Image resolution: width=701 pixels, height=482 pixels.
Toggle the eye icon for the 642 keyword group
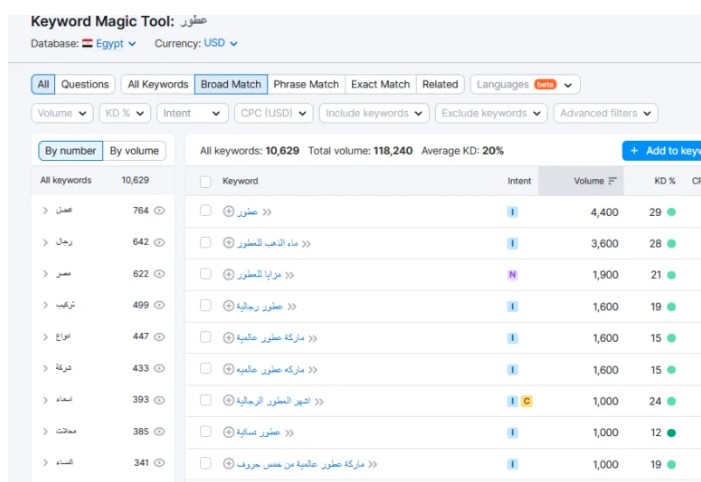(160, 242)
